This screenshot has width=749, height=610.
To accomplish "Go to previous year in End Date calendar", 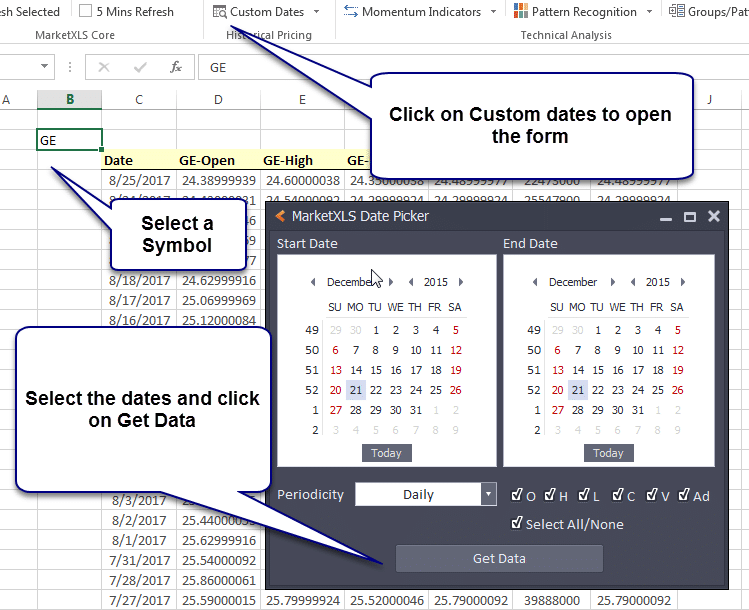I will (633, 282).
